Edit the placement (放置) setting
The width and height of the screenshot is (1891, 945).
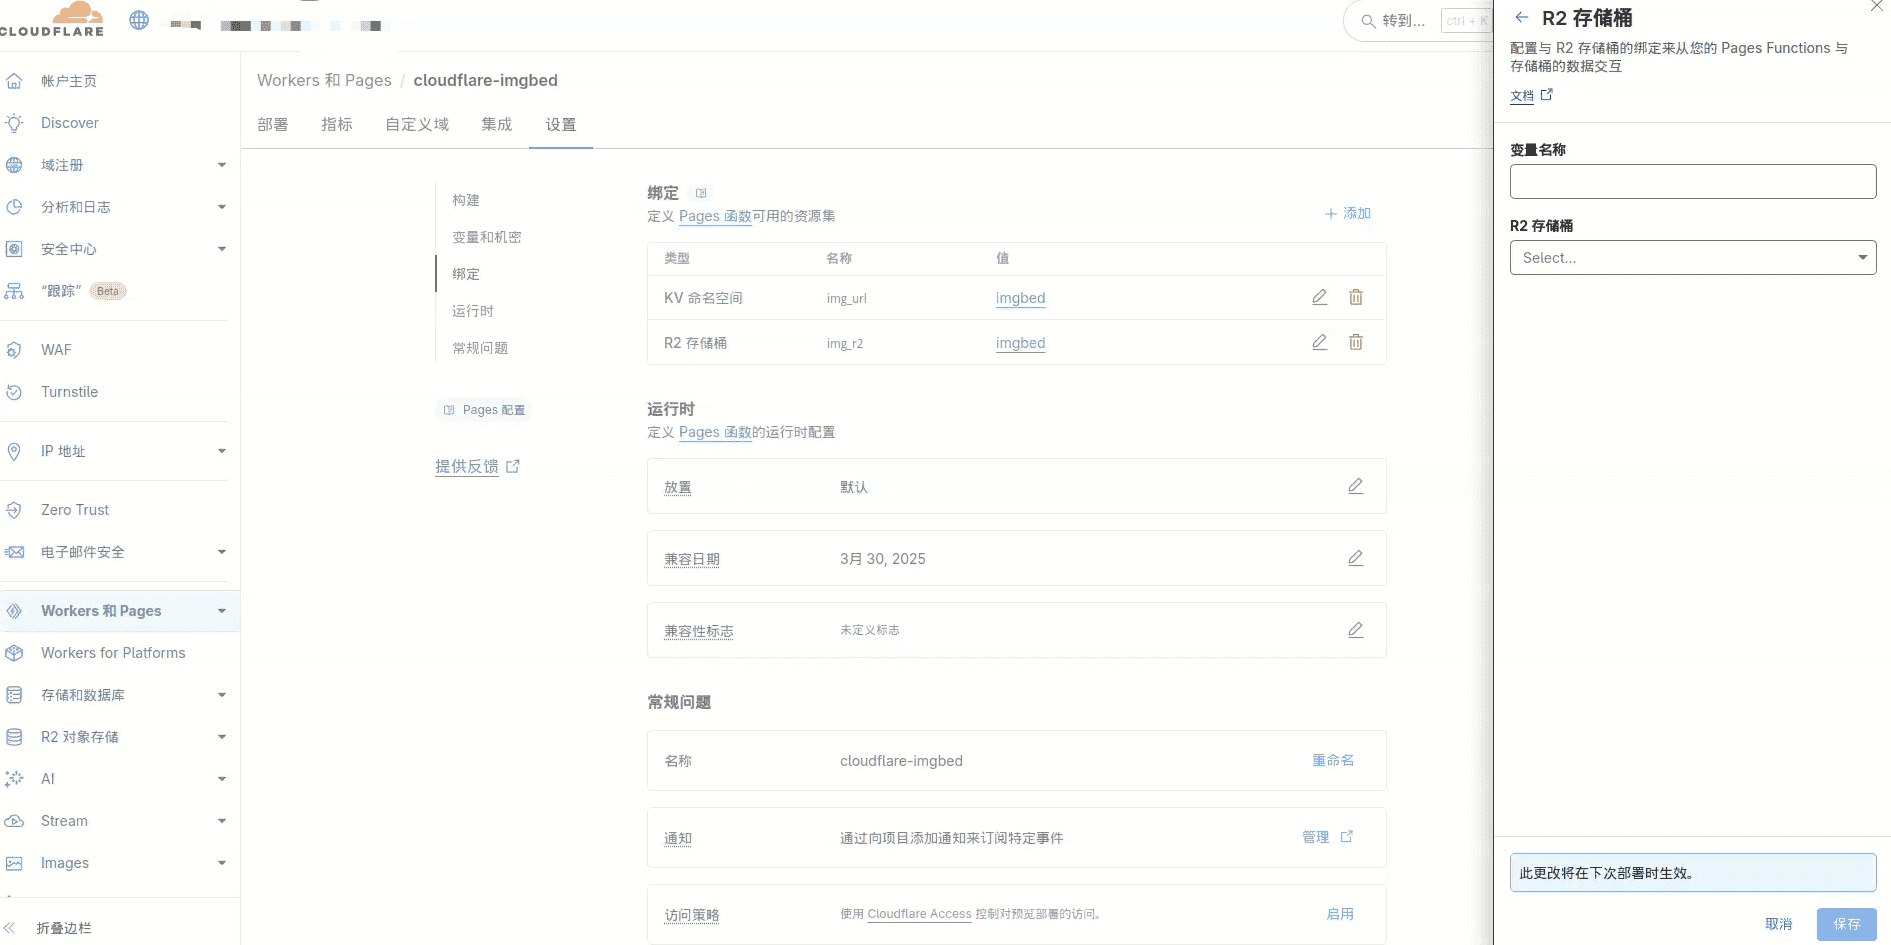tap(1356, 486)
